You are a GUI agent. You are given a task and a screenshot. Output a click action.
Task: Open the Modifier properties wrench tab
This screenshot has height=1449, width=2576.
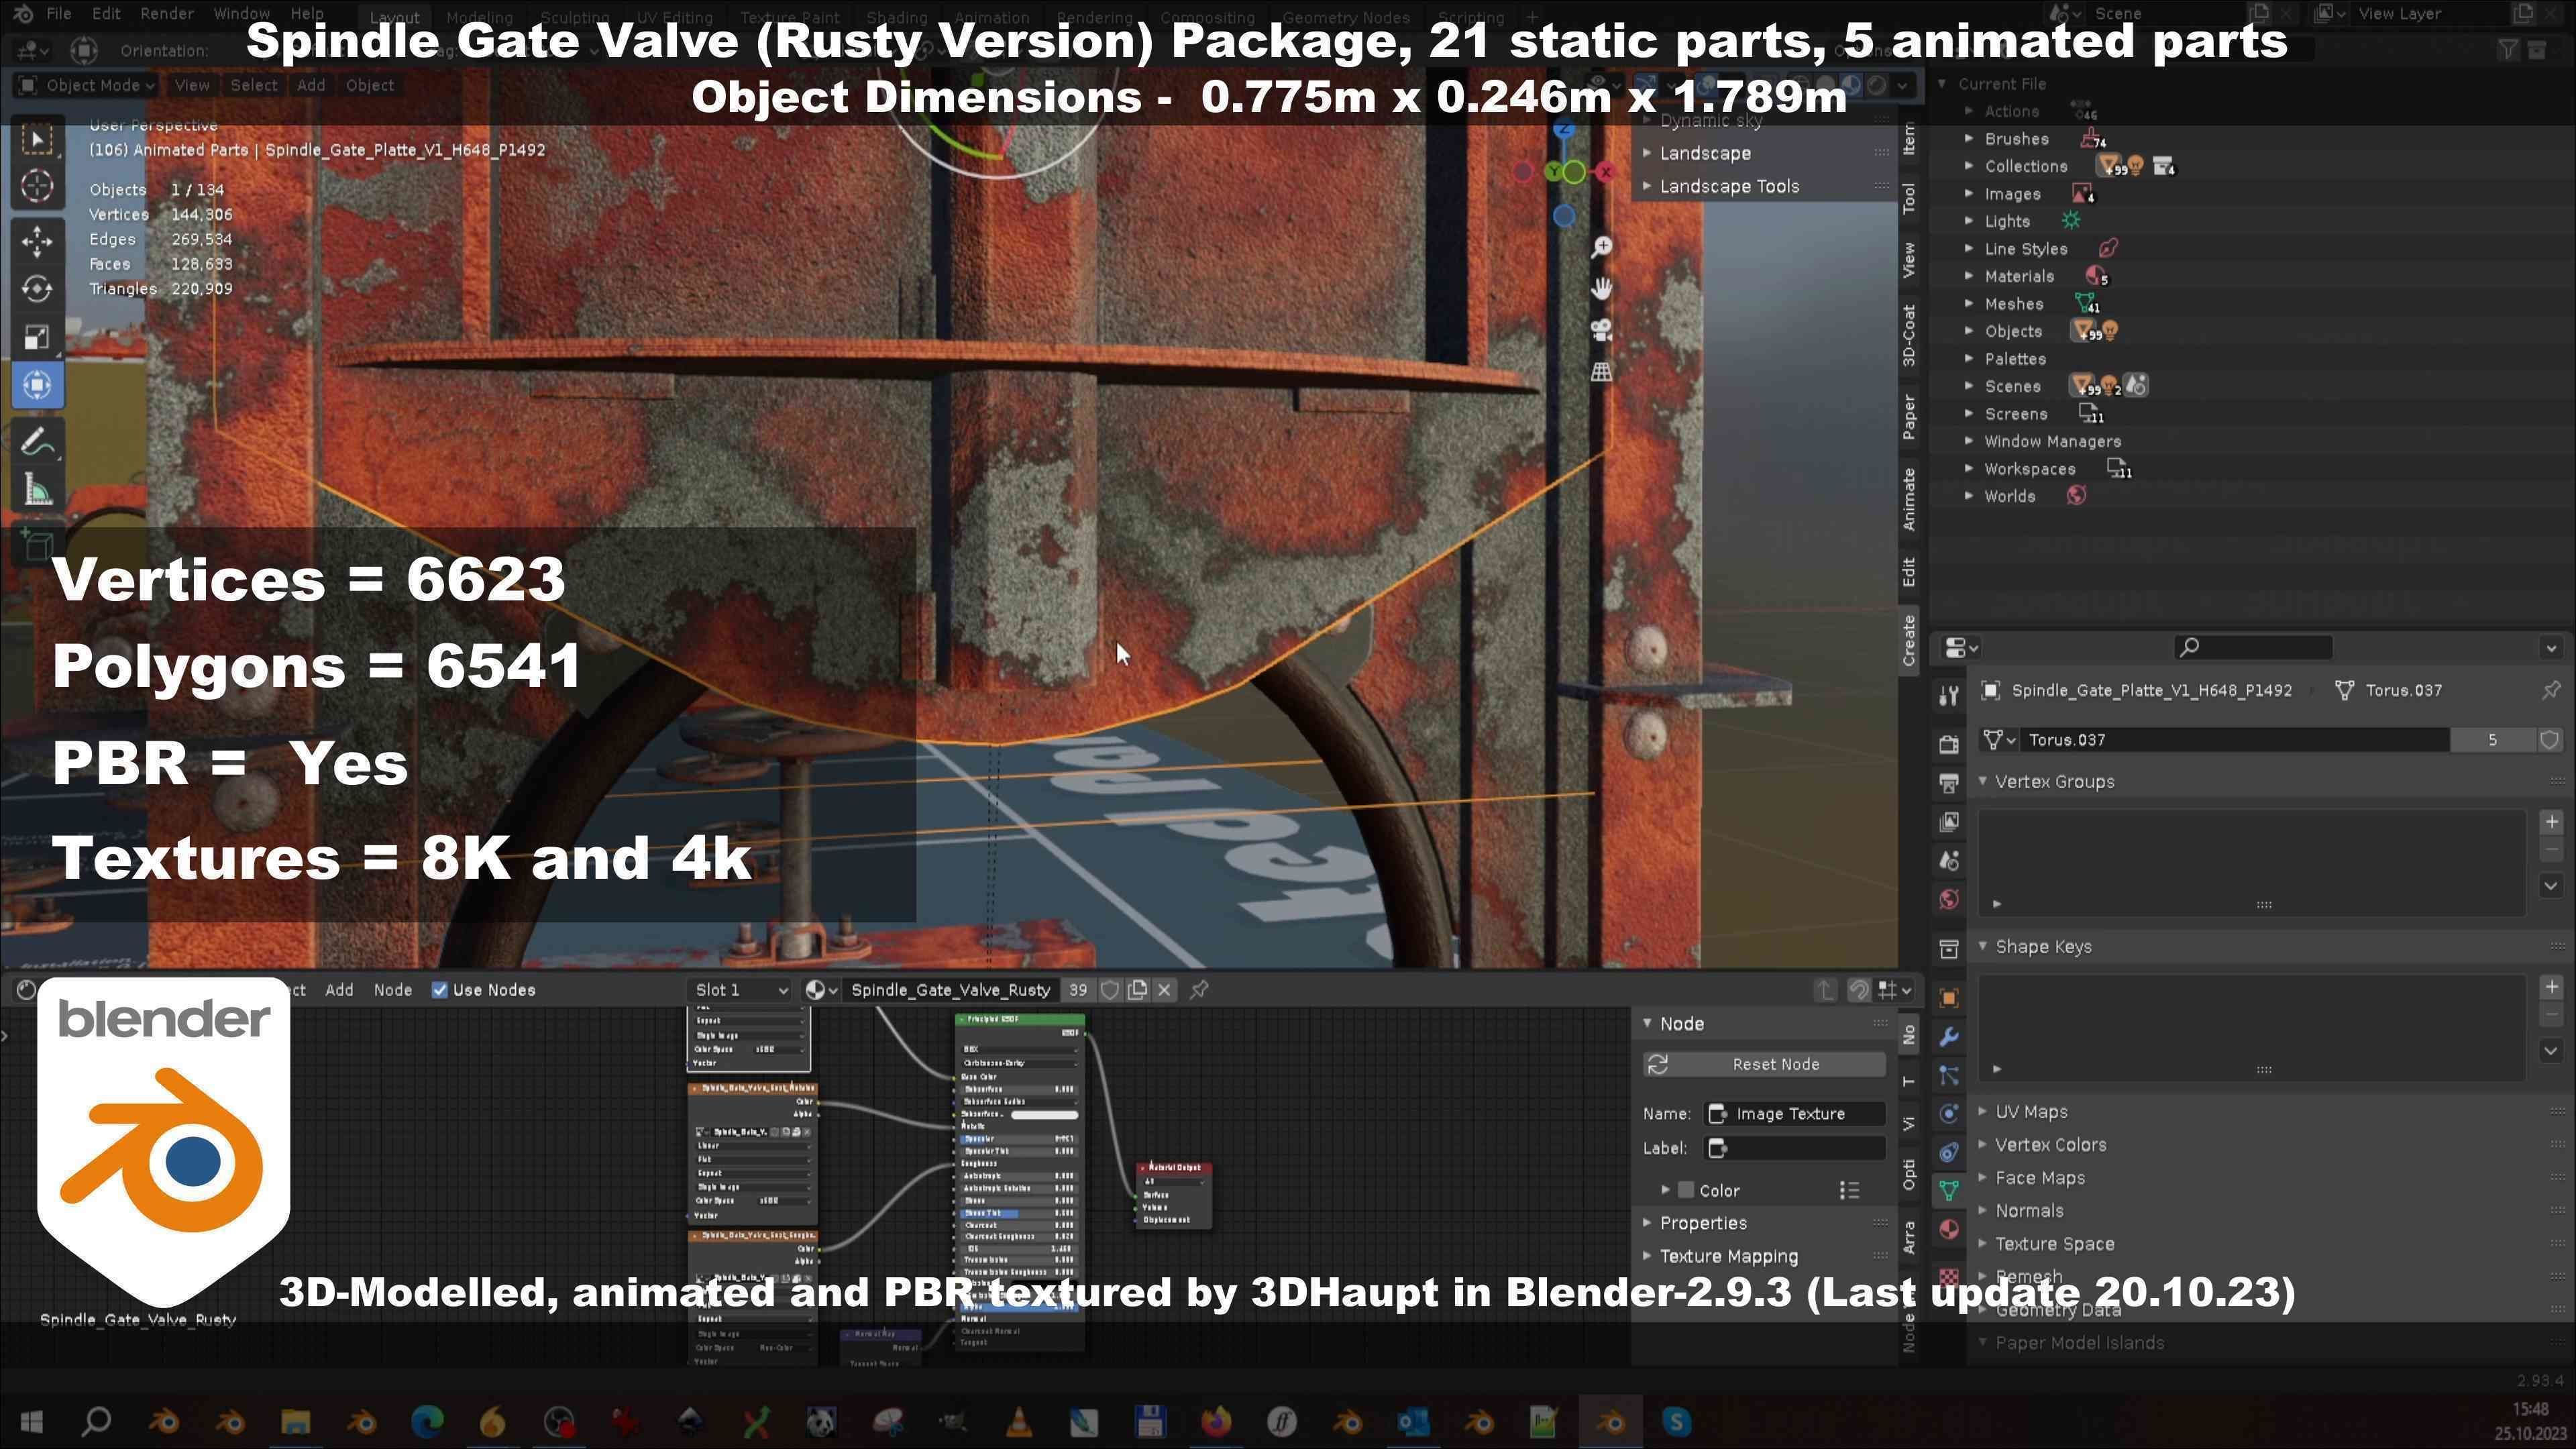tap(1948, 1037)
